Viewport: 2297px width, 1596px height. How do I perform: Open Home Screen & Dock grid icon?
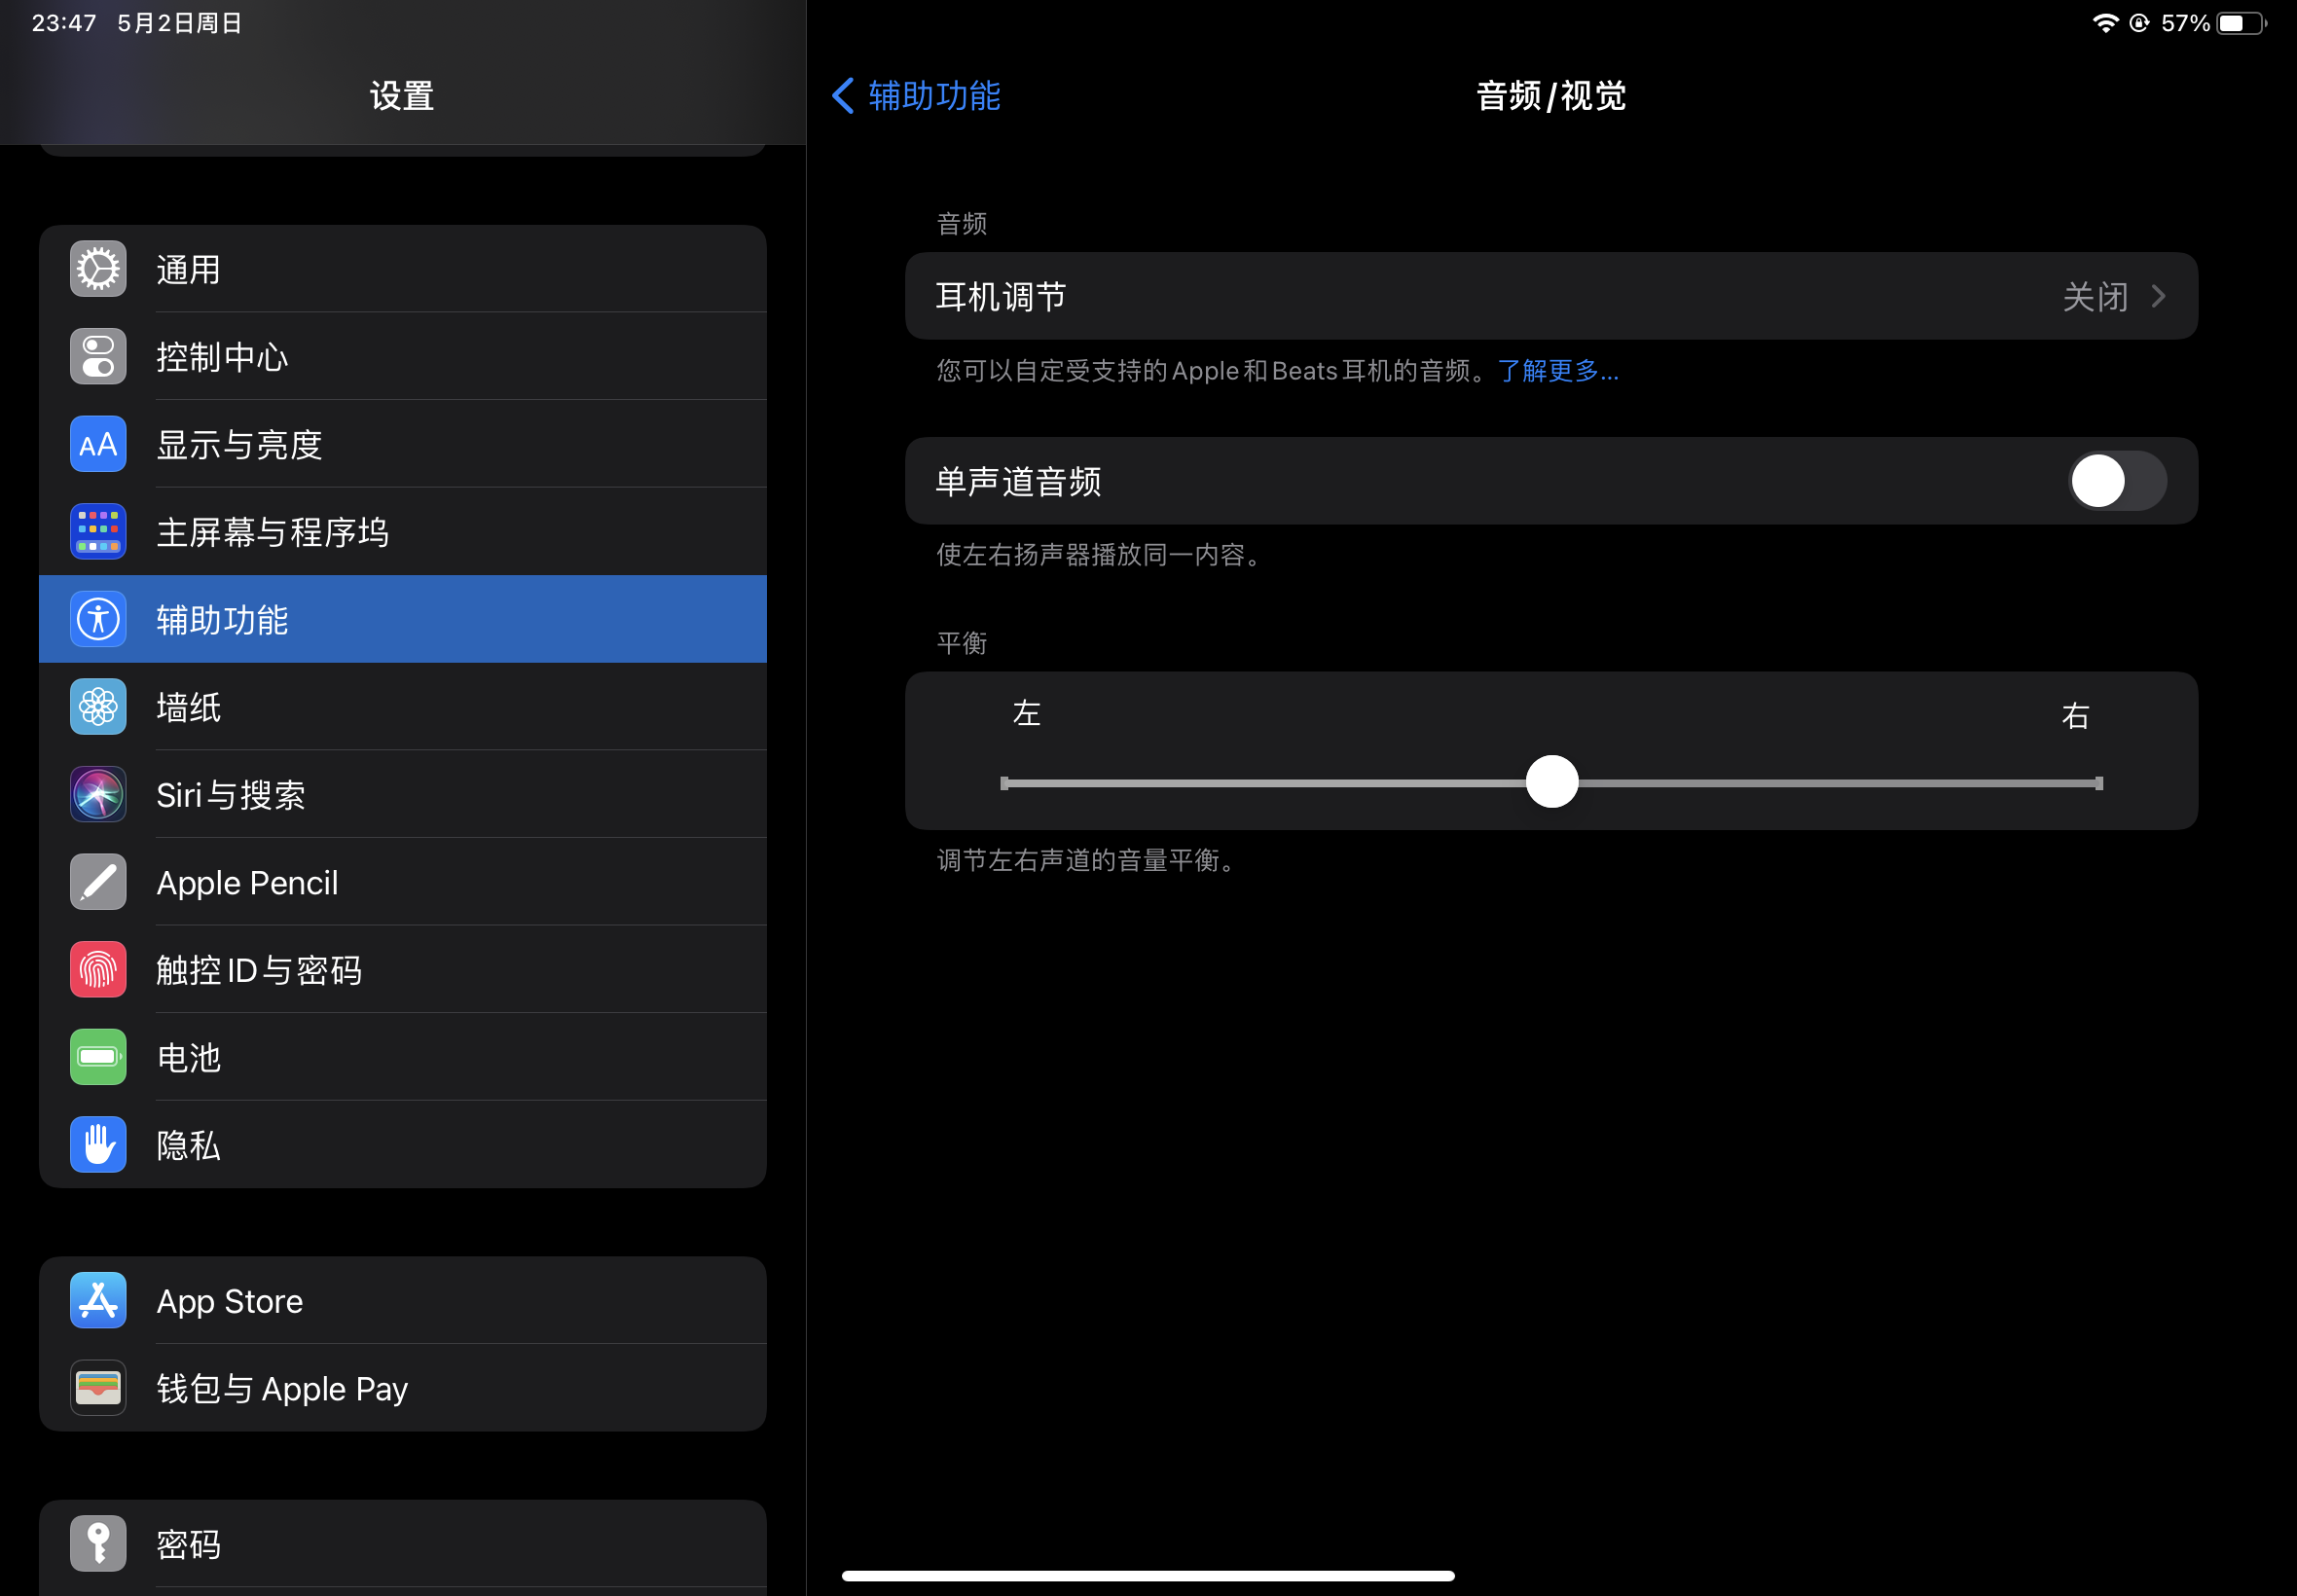click(98, 532)
